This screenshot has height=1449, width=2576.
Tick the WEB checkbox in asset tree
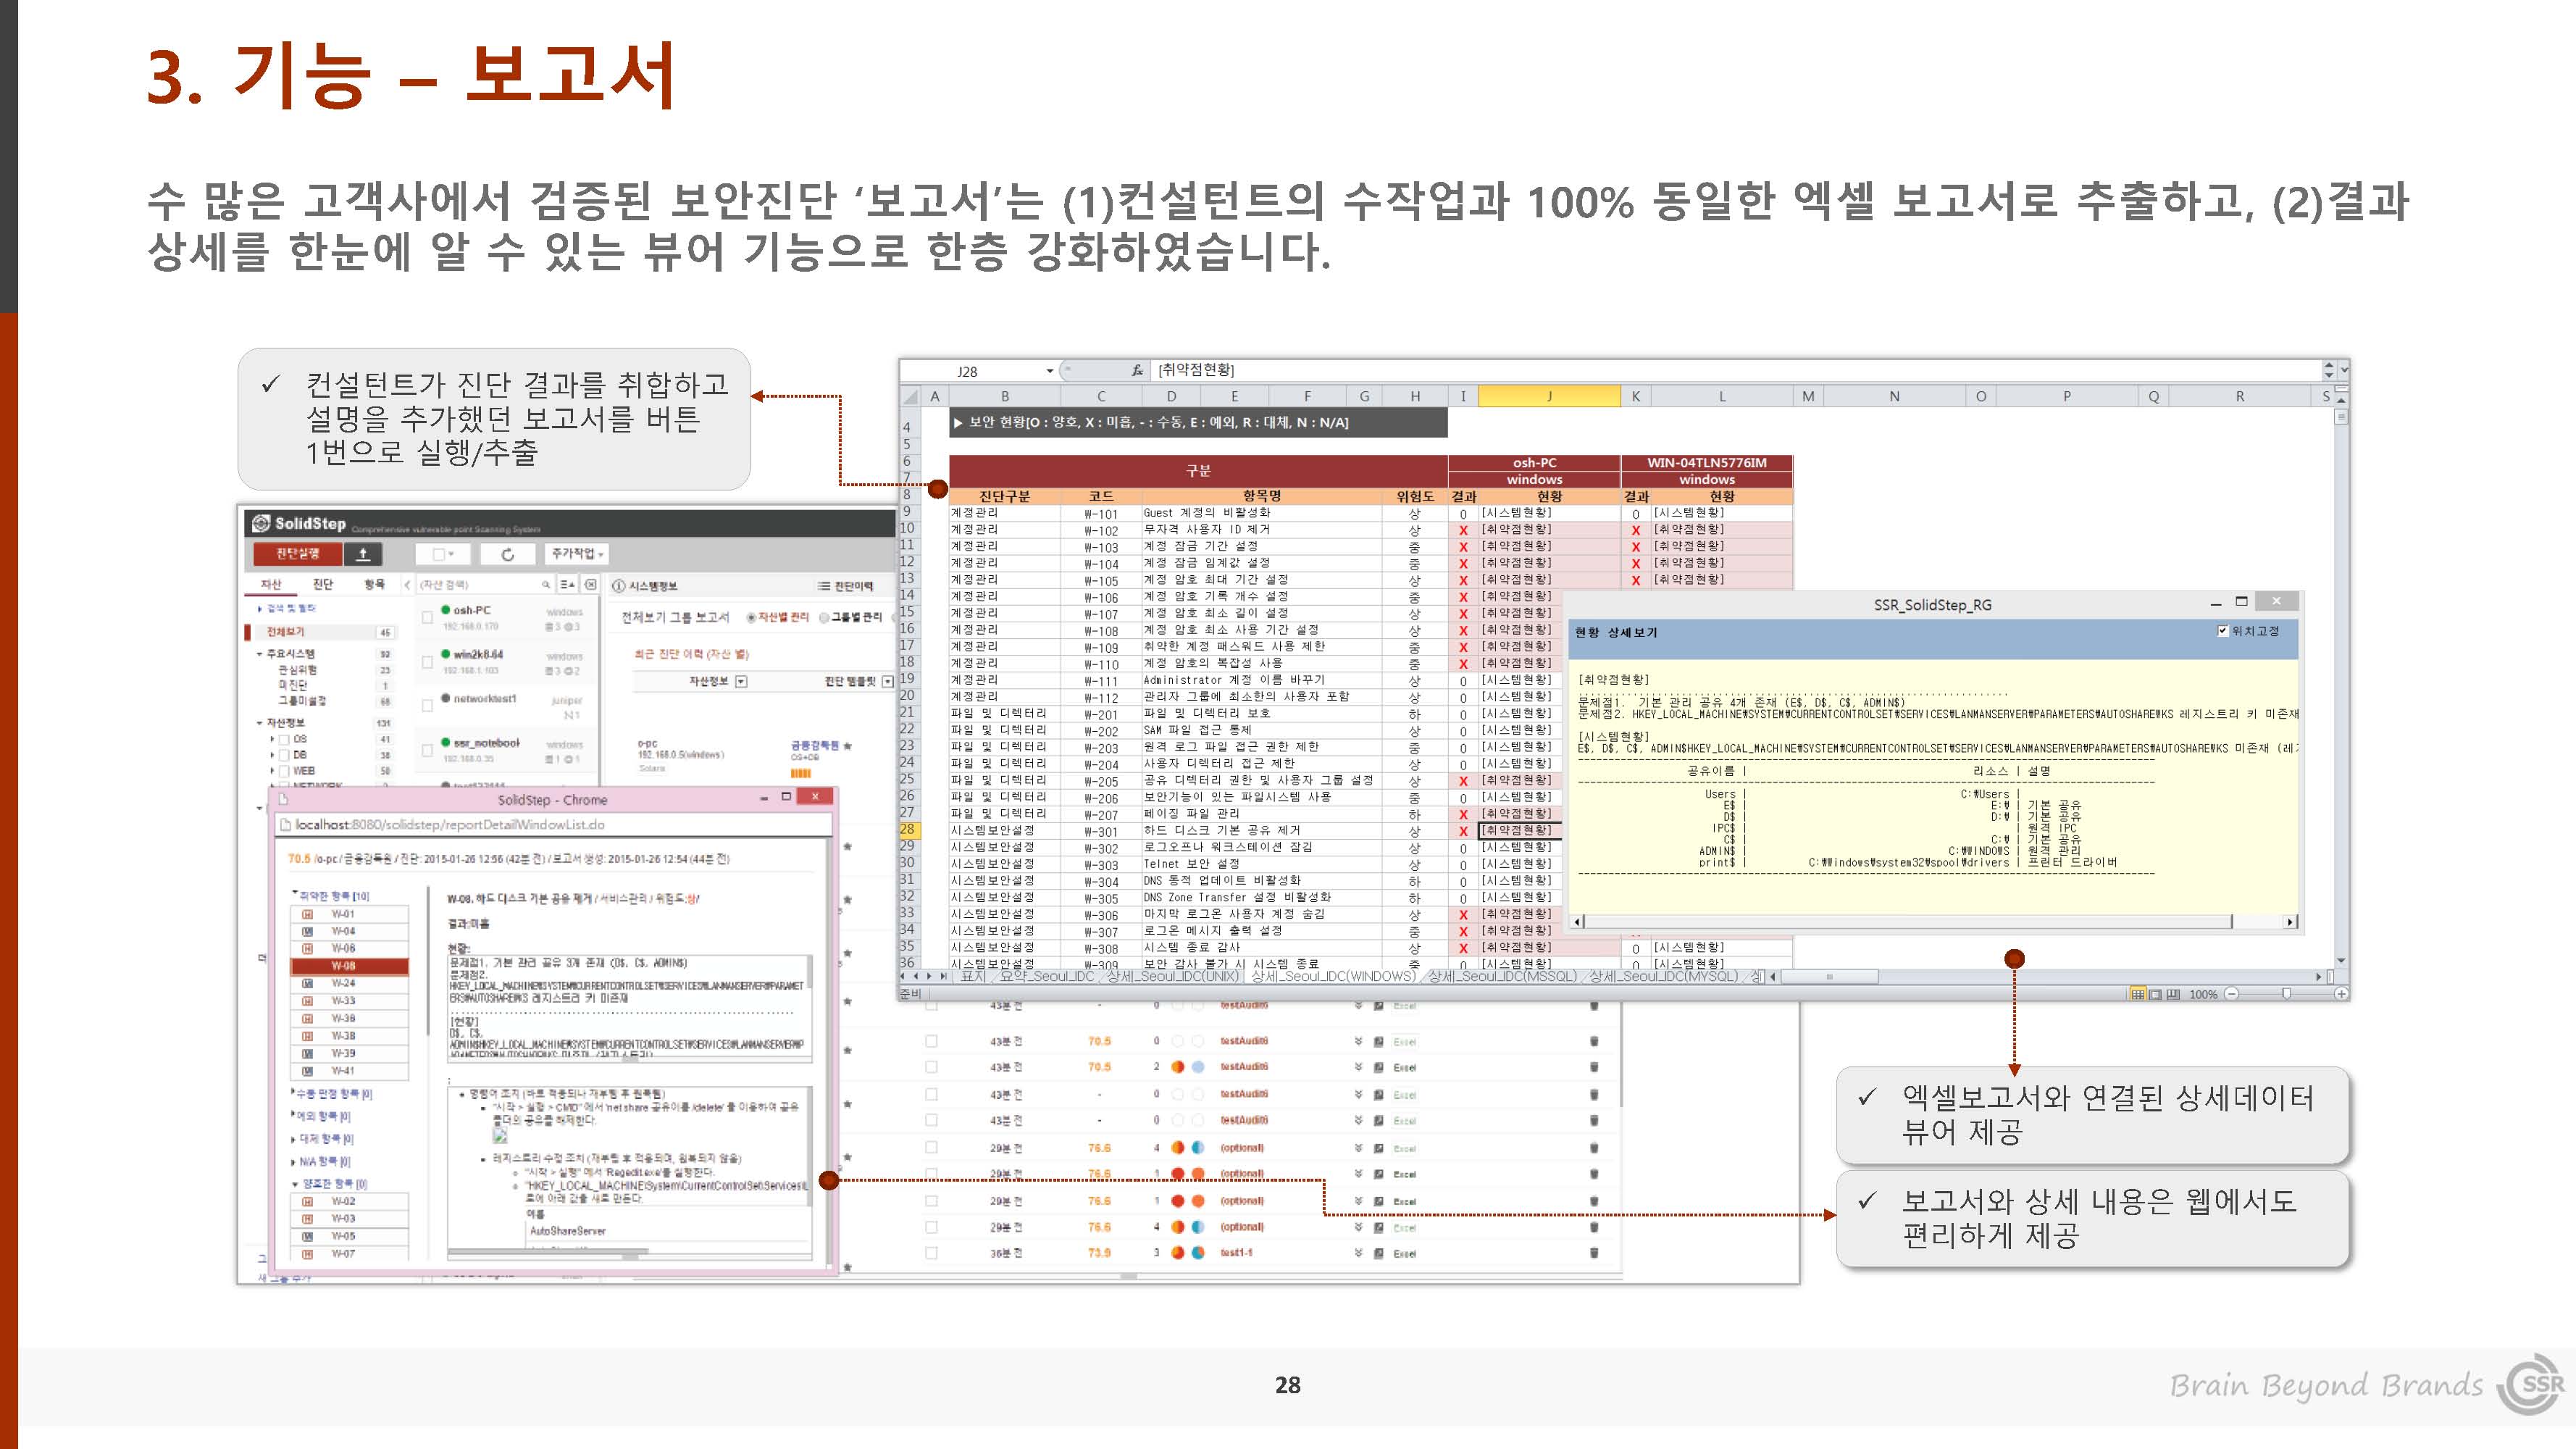[284, 771]
